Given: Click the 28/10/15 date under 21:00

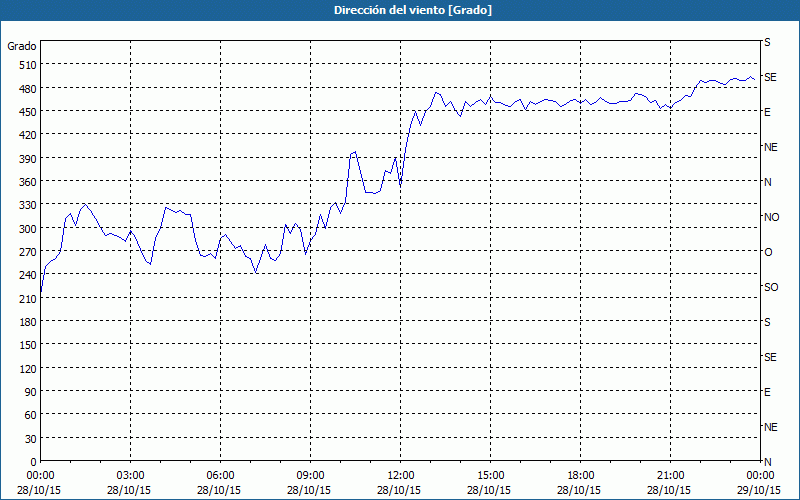Looking at the screenshot, I should pyautogui.click(x=669, y=490).
